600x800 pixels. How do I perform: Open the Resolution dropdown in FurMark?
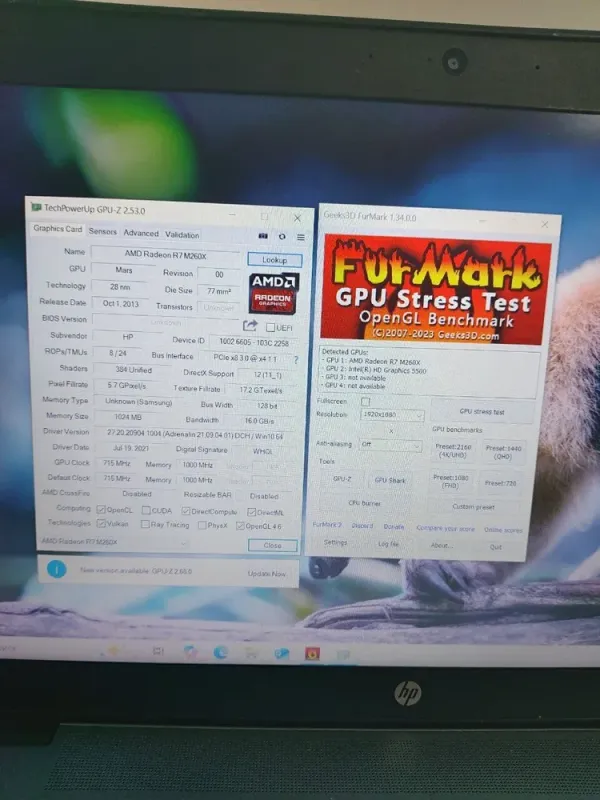tap(391, 414)
